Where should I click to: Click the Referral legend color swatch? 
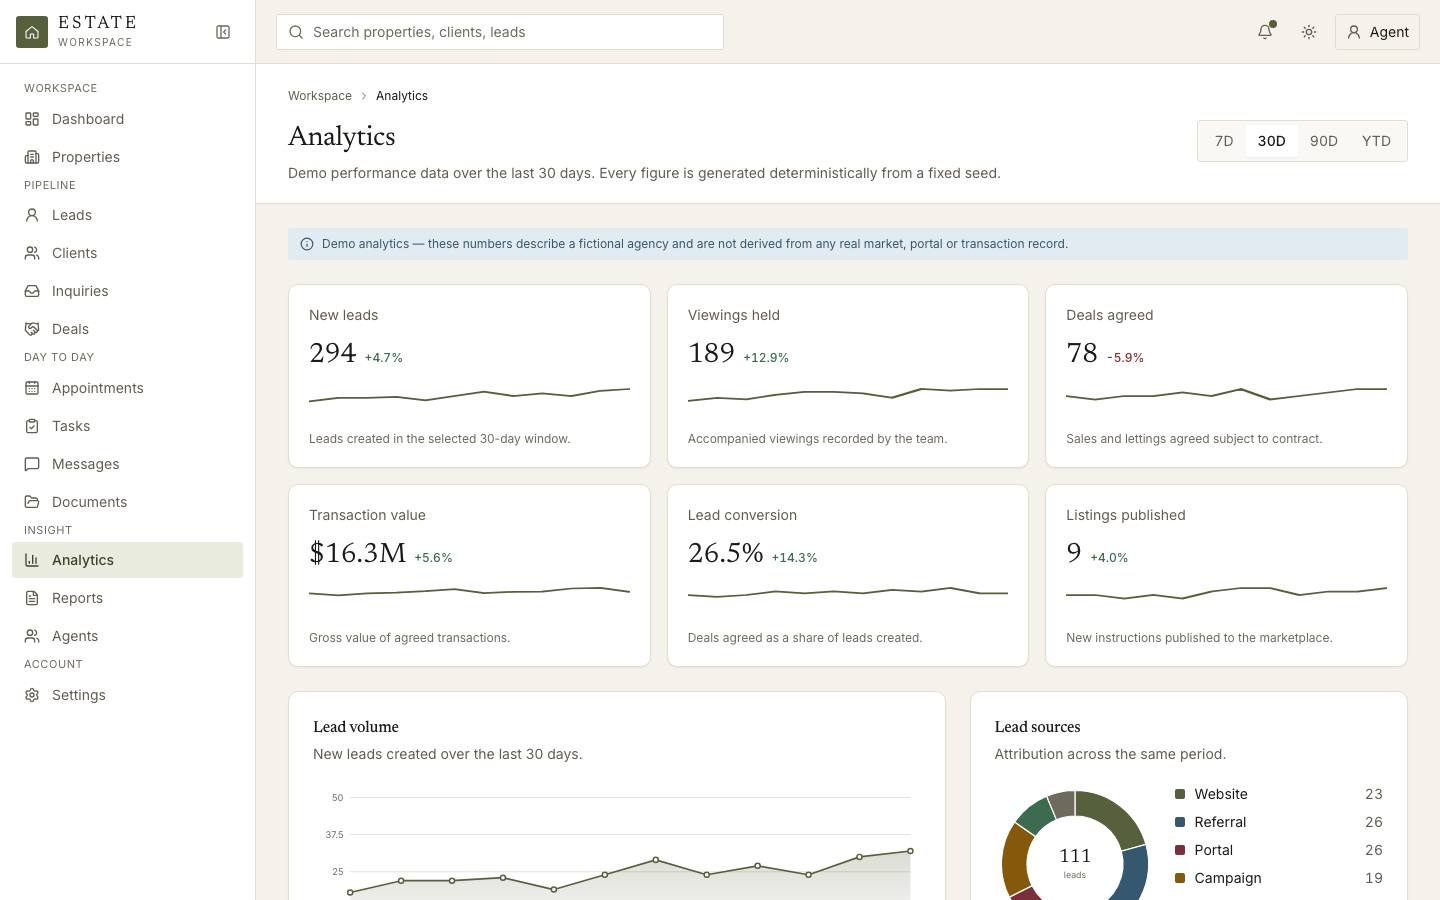coord(1180,822)
